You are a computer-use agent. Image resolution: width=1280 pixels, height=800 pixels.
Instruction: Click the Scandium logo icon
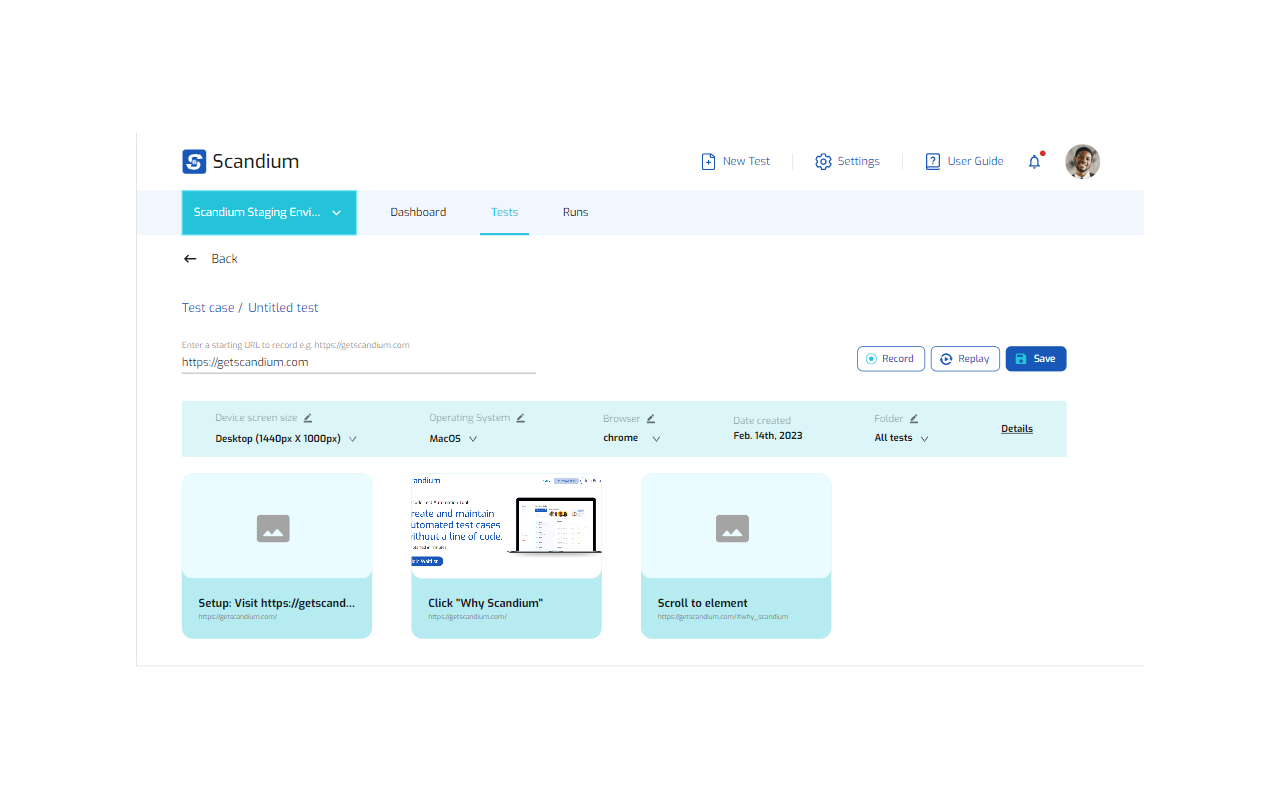click(194, 162)
